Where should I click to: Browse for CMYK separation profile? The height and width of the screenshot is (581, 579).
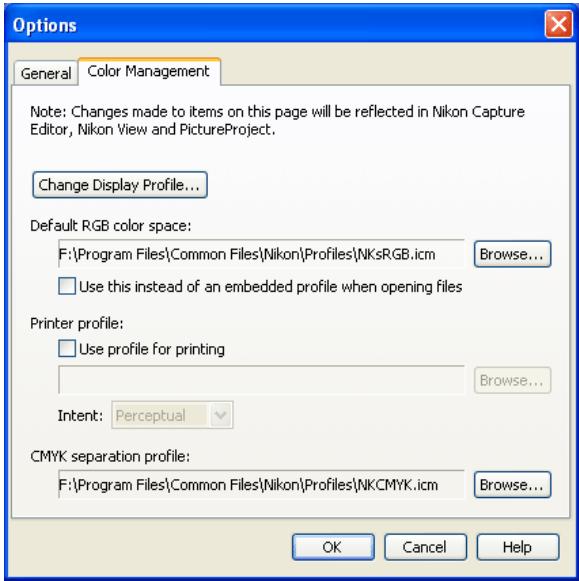(512, 485)
